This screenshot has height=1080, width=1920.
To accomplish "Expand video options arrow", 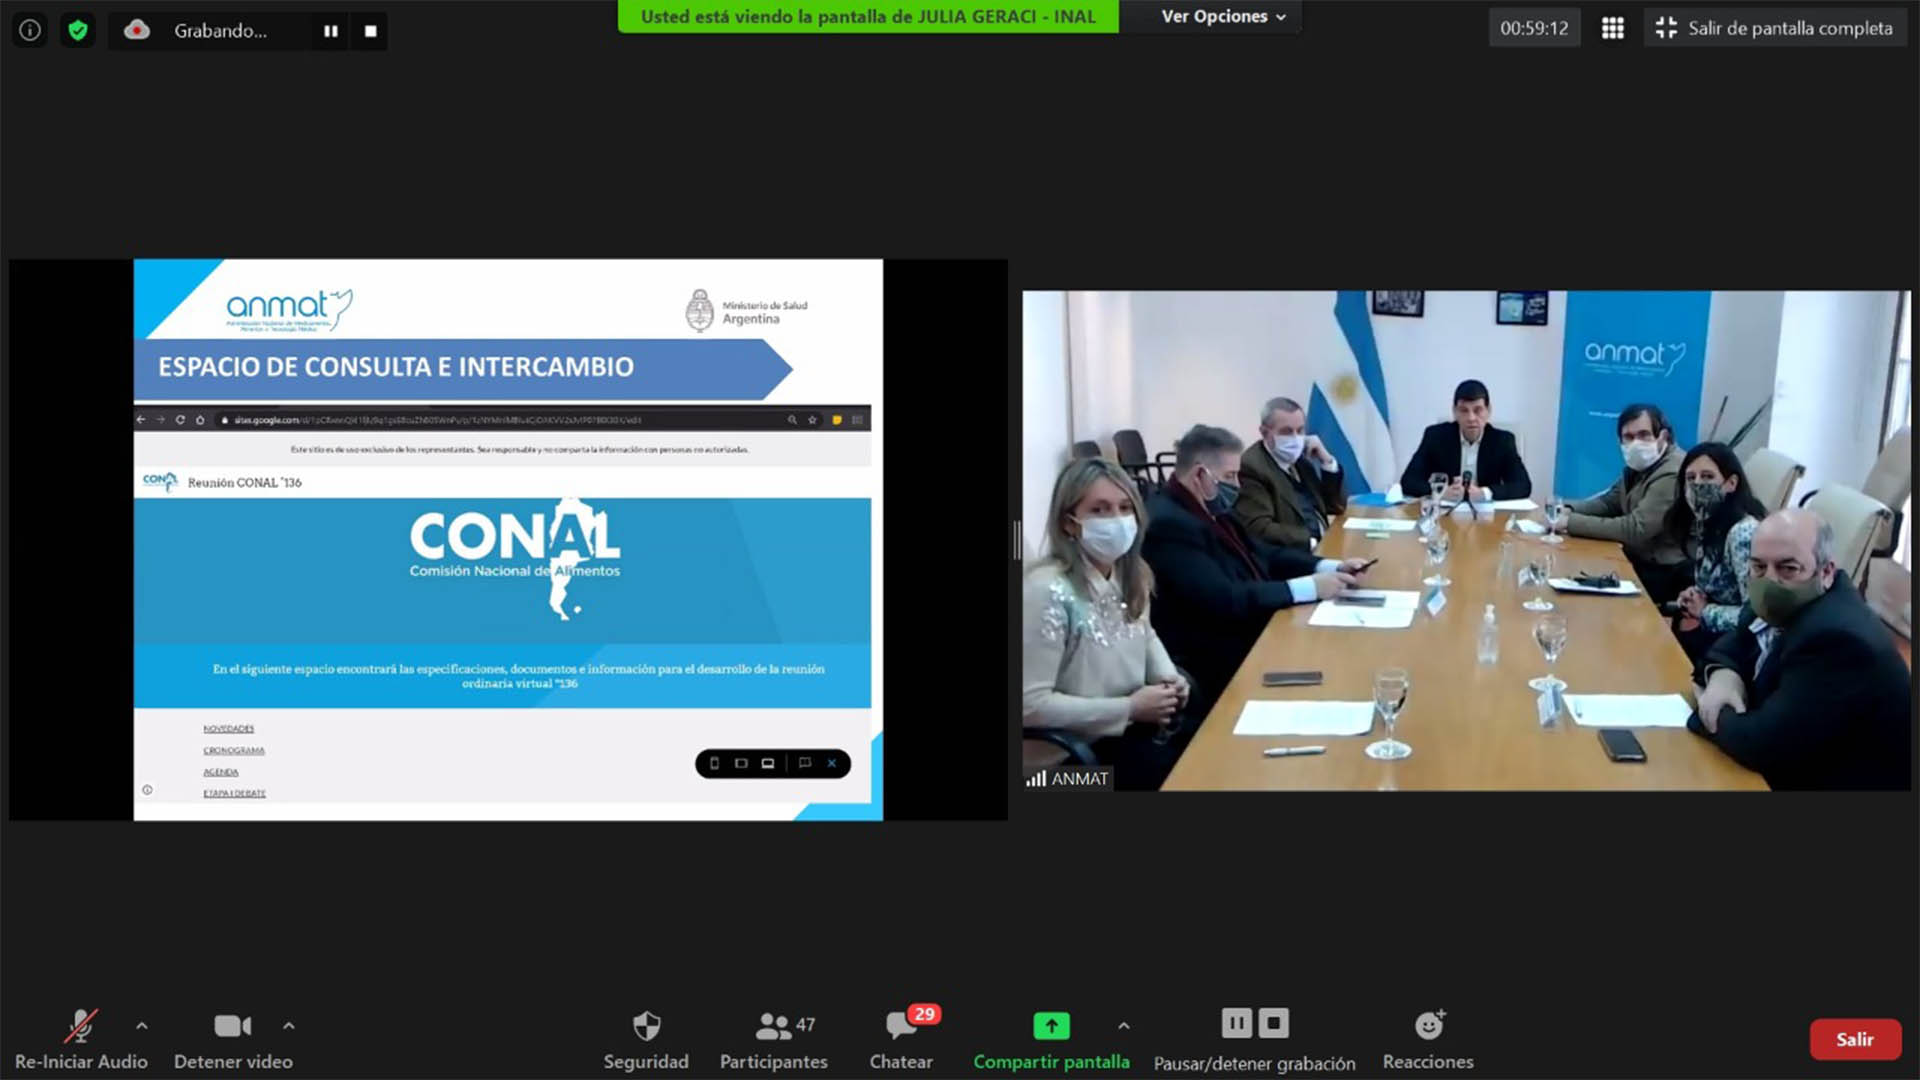I will point(289,1026).
